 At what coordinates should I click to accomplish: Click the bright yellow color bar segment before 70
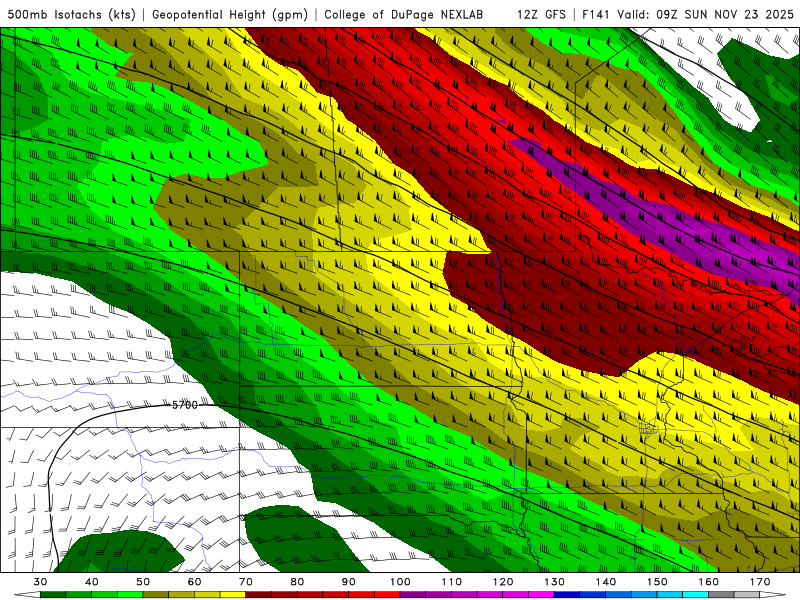tap(233, 595)
